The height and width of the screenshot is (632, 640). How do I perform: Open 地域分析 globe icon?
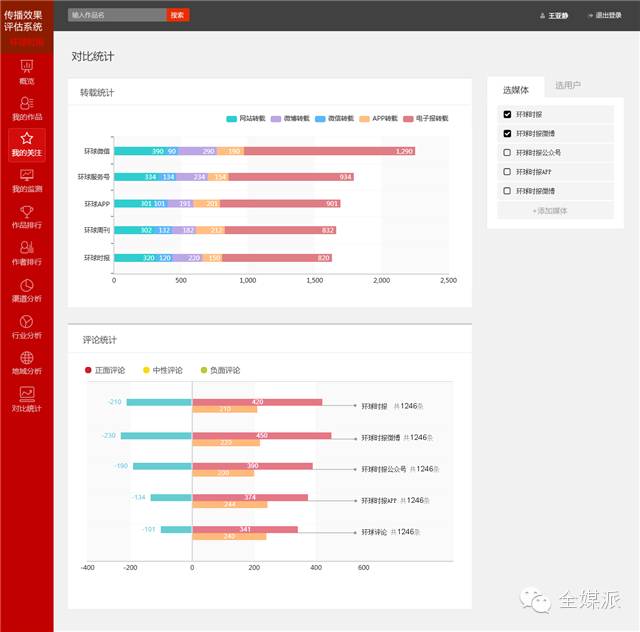tap(26, 363)
